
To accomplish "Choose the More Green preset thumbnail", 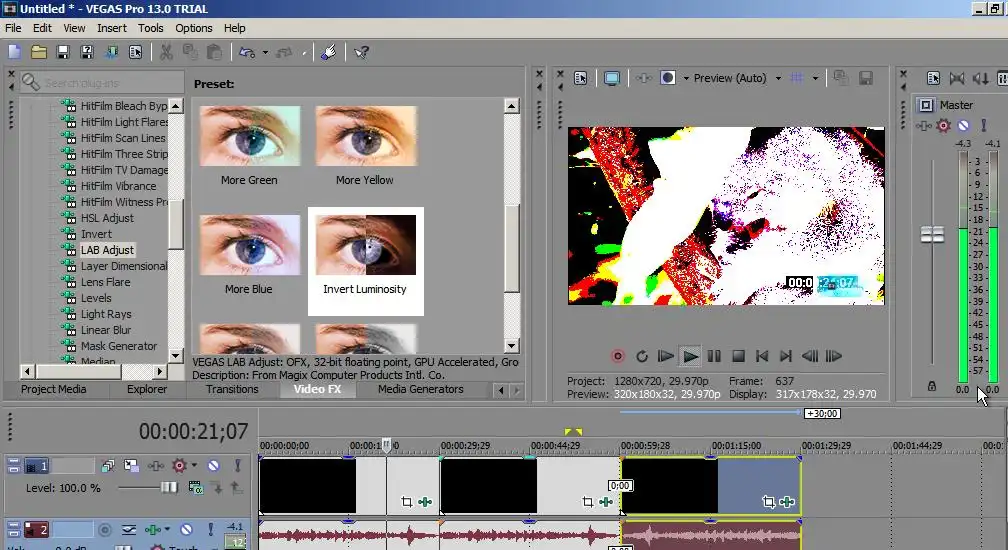I will coord(249,136).
